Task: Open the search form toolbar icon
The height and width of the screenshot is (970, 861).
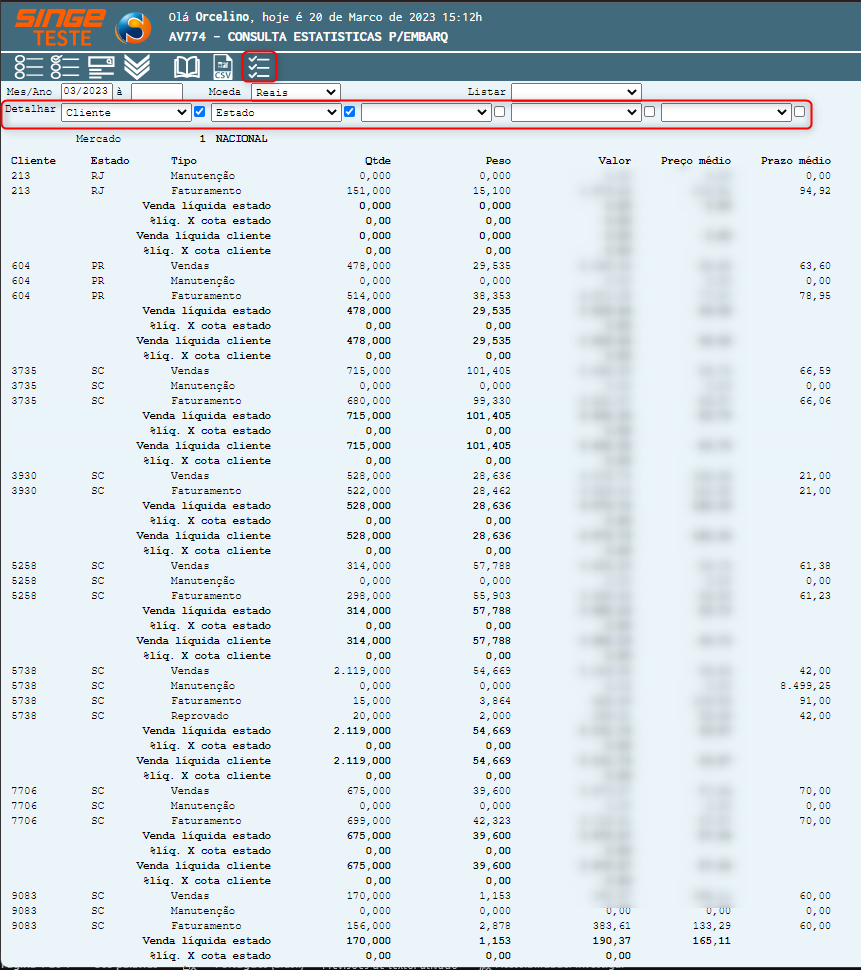Action: click(101, 67)
